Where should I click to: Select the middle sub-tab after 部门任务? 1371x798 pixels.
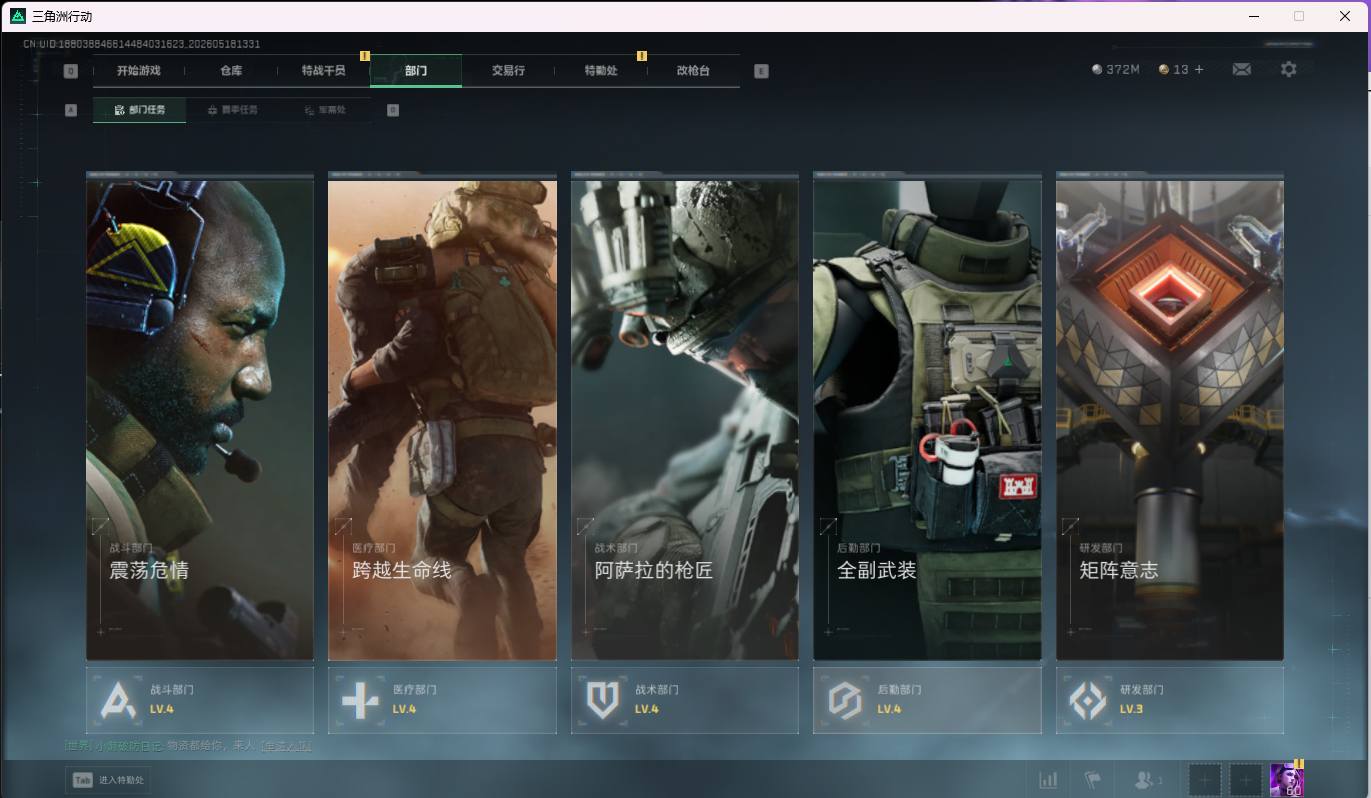[x=232, y=110]
